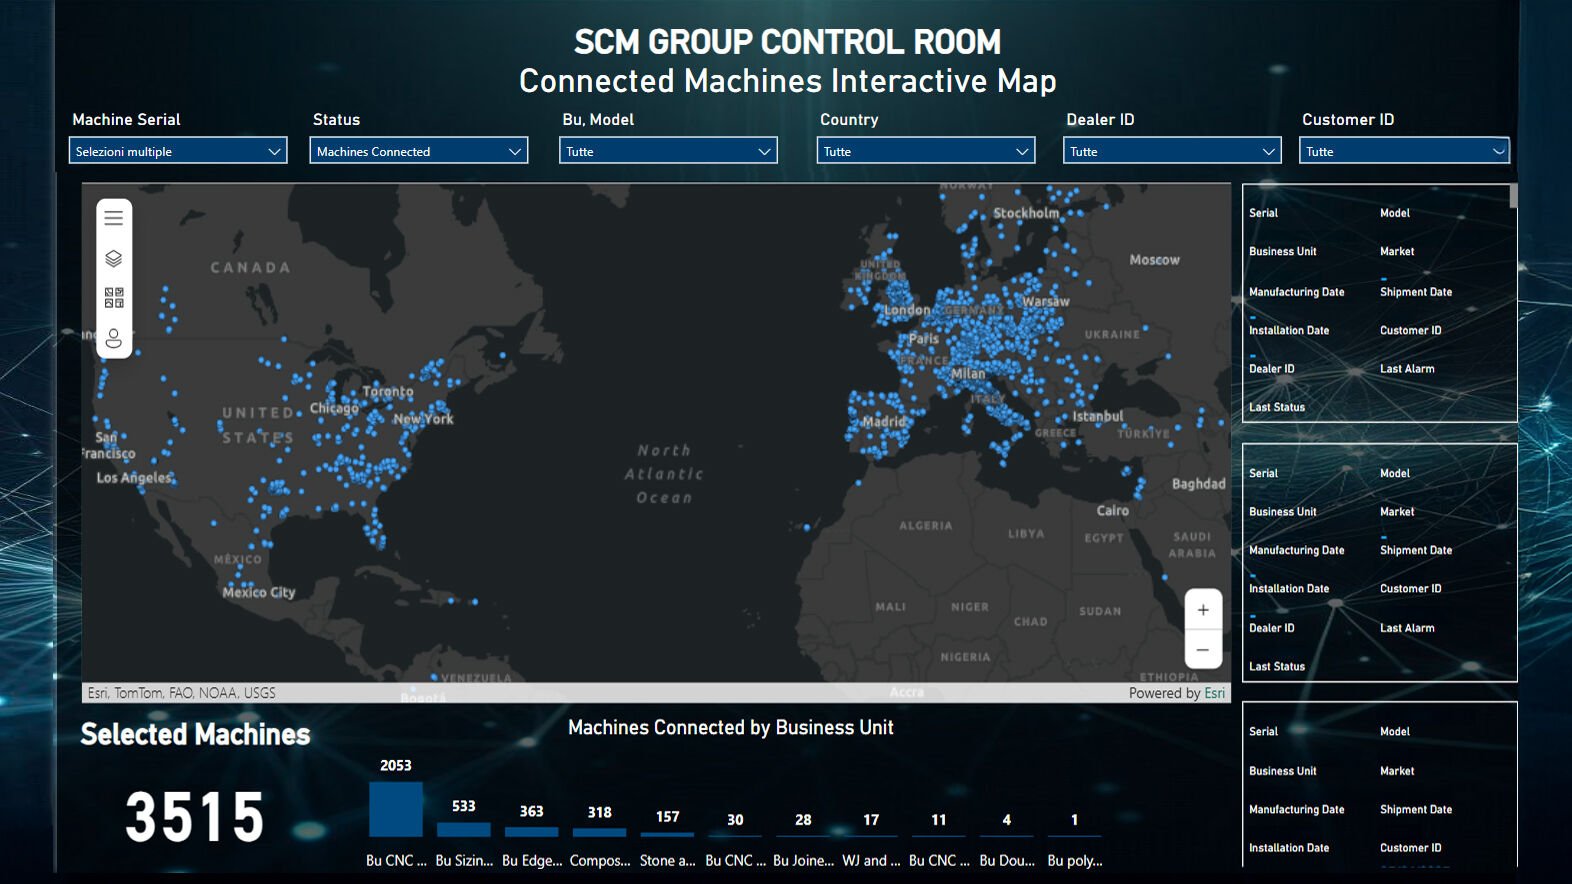Click the Toronto label on the map
1572x884 pixels.
tap(388, 392)
